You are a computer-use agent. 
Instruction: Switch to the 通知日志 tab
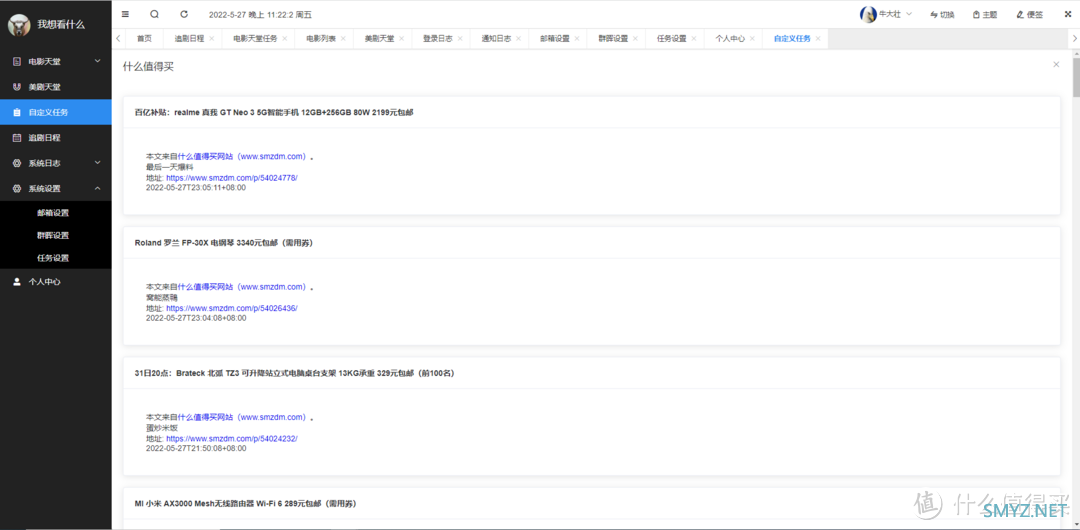coord(497,39)
